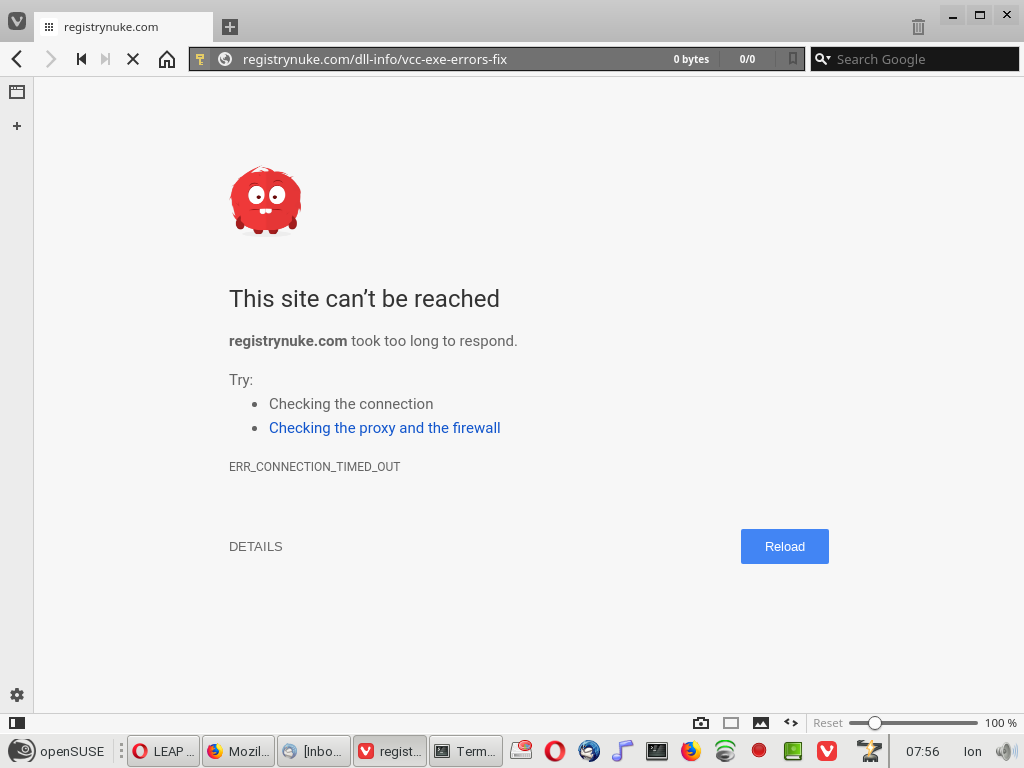The image size is (1024, 768).
Task: Open the openSUSE start menu
Action: coord(56,751)
